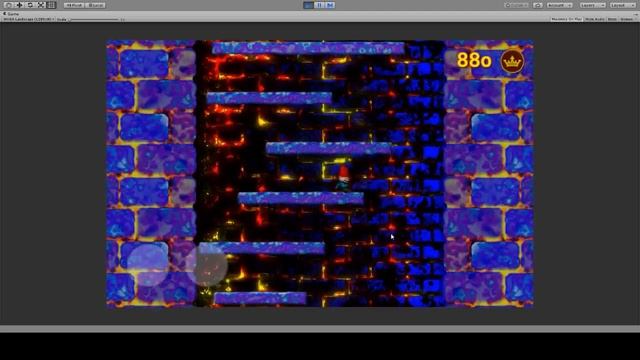Open the Account dropdown

tap(560, 5)
